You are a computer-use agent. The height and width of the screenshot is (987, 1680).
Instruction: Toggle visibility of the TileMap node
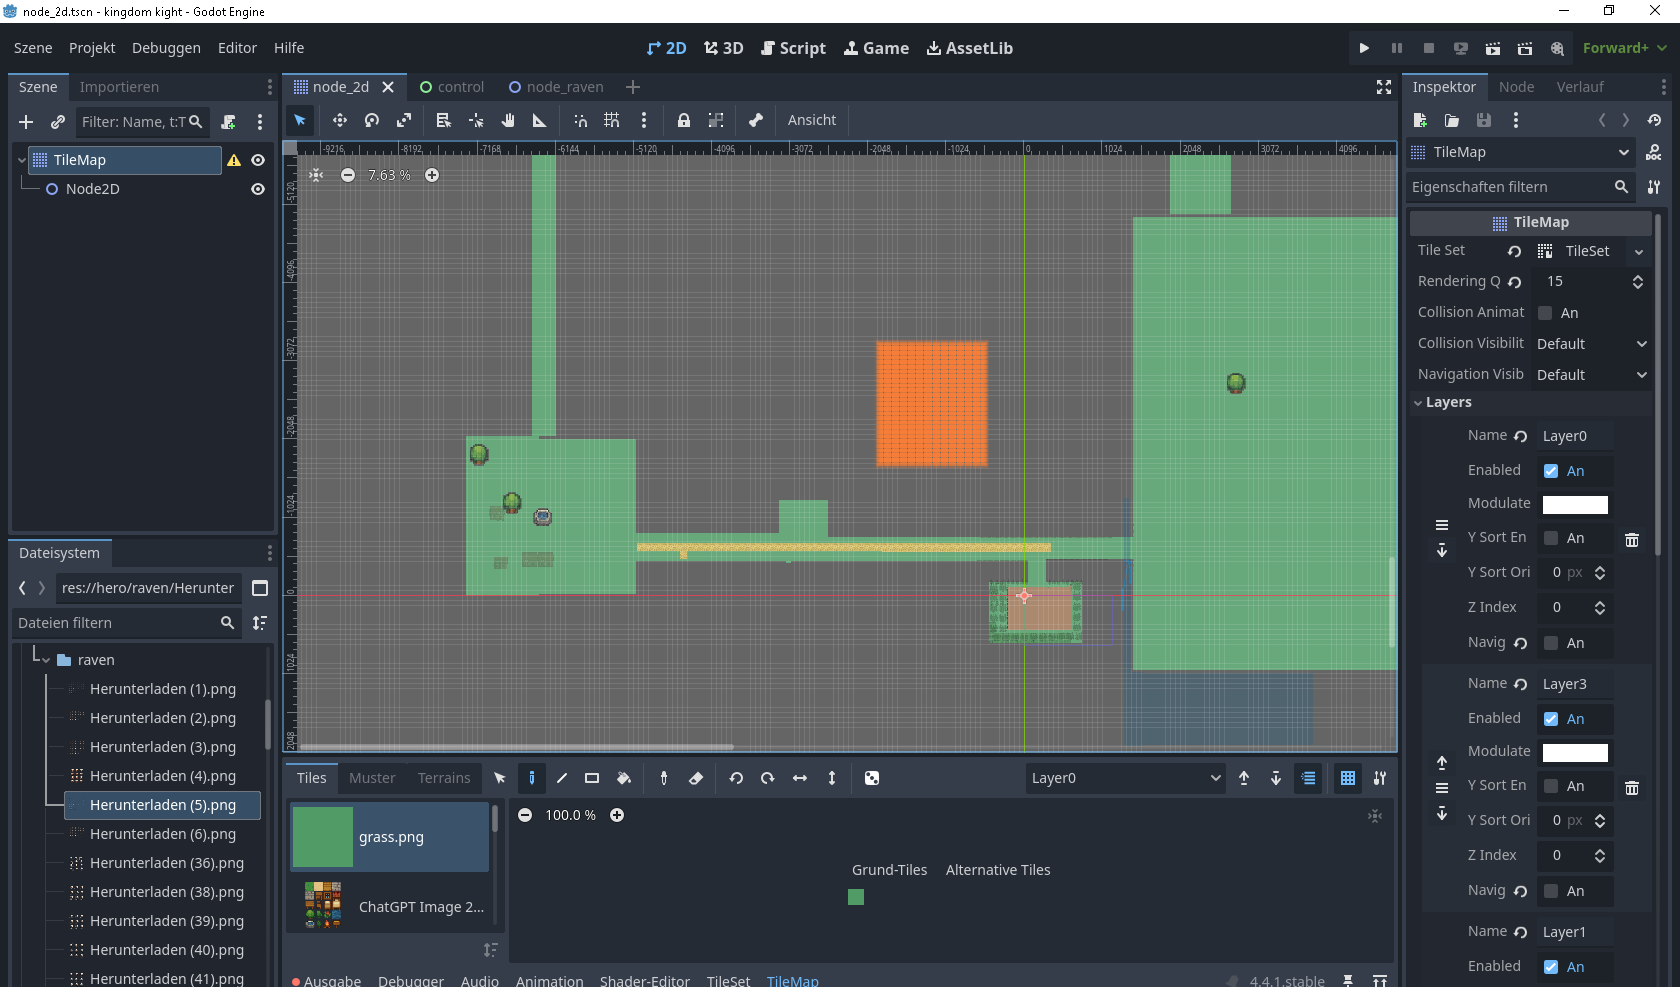[258, 160]
